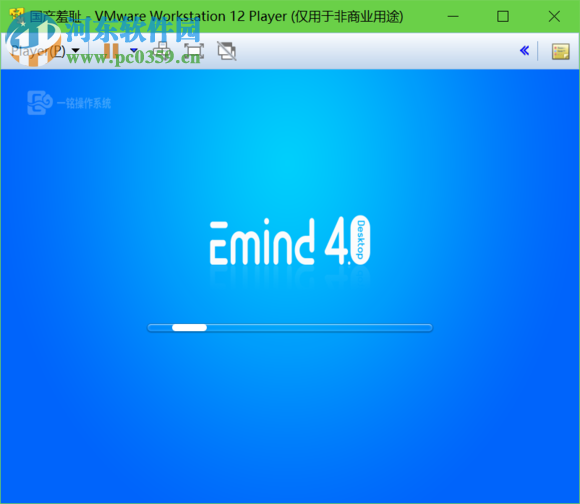
Task: Enter full screen mode
Action: [x=194, y=51]
